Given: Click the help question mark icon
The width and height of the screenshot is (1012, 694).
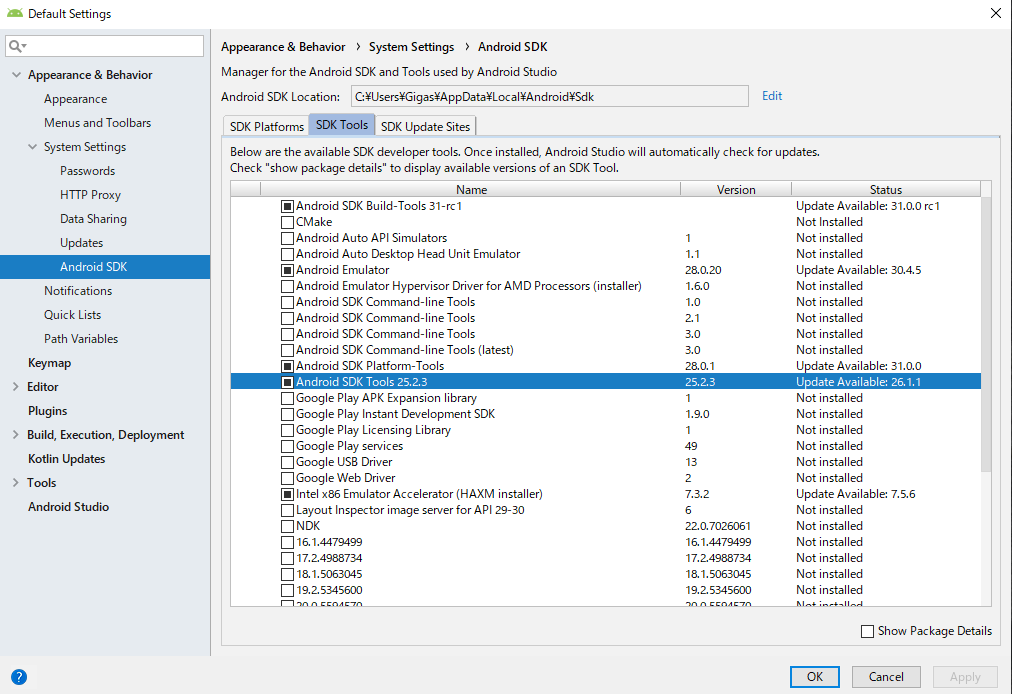Looking at the screenshot, I should tap(19, 677).
